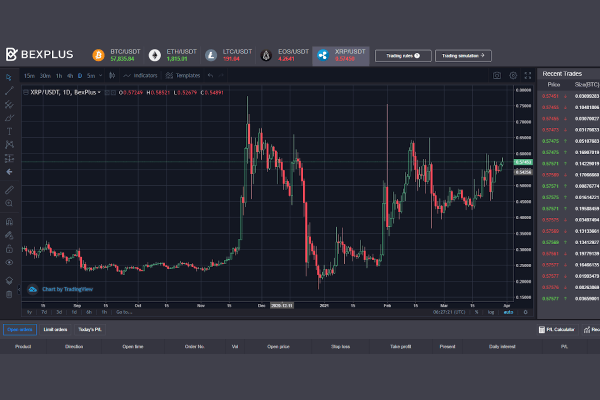Select the 5m timeframe

[91, 76]
